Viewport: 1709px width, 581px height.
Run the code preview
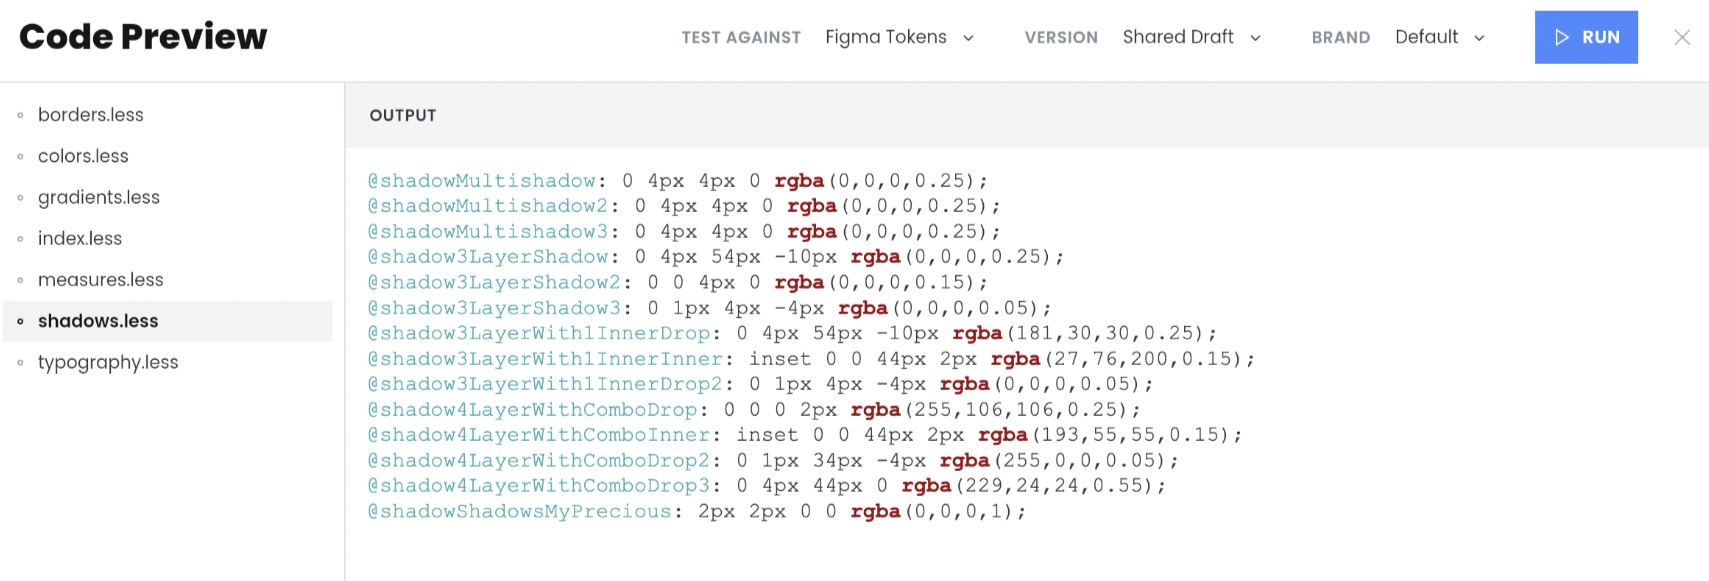(x=1586, y=37)
